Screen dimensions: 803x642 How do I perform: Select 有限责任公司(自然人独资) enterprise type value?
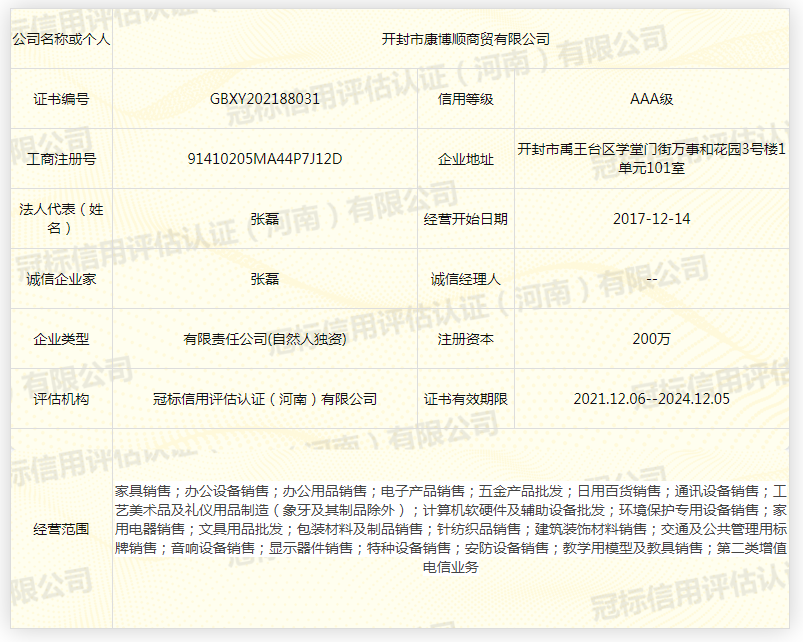pyautogui.click(x=265, y=339)
